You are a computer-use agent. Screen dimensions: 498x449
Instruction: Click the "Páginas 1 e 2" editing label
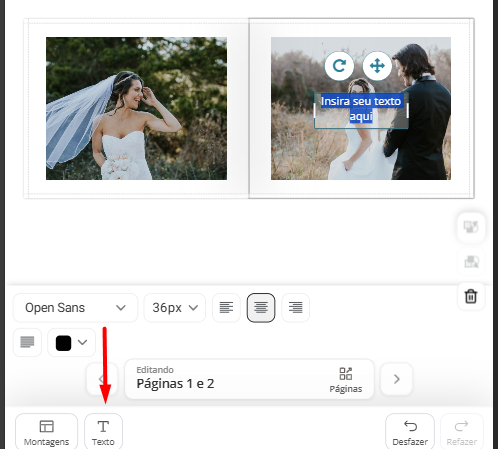coord(175,384)
